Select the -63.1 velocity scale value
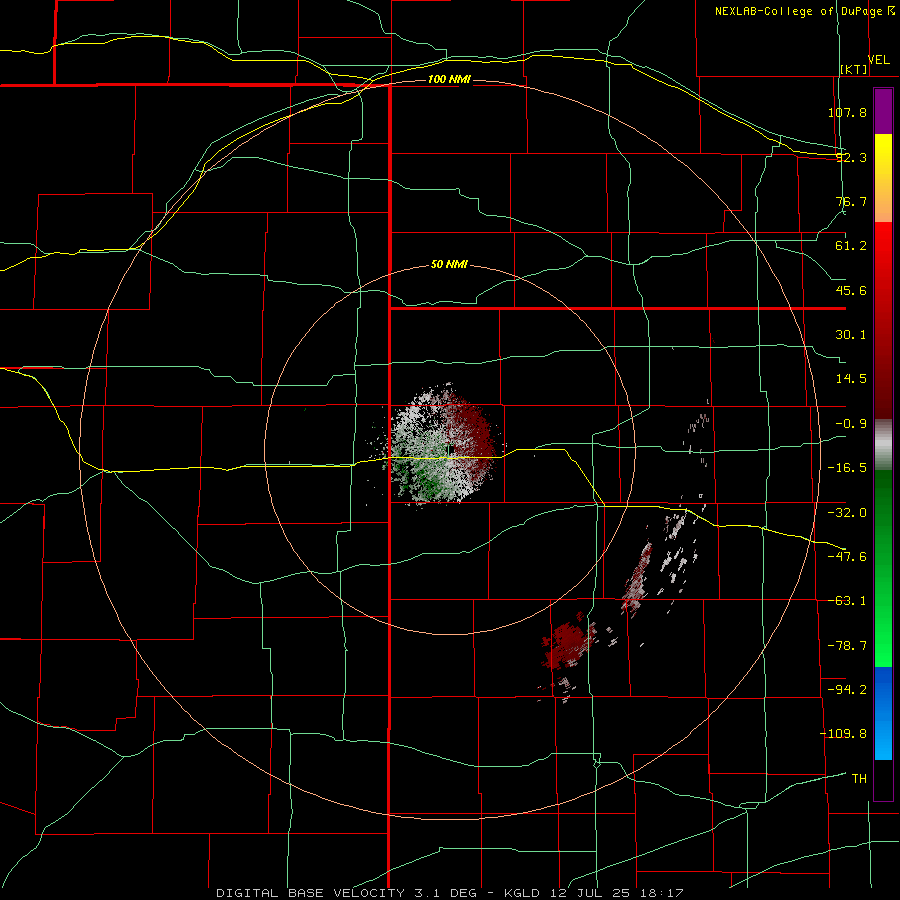The image size is (900, 900). (847, 601)
